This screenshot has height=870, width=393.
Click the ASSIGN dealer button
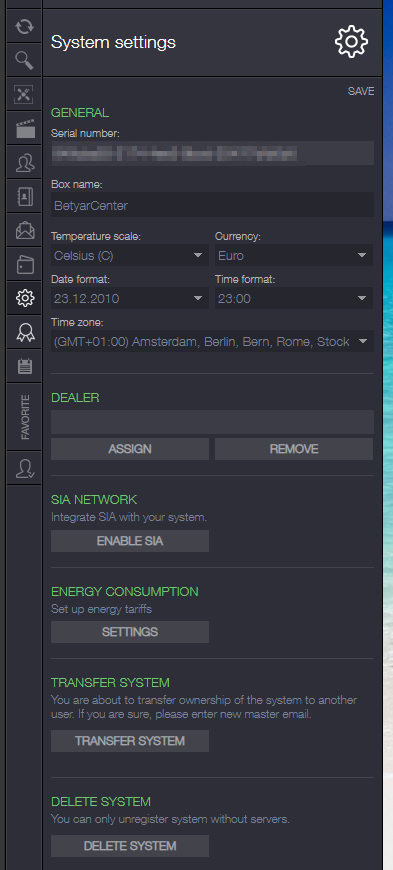pyautogui.click(x=130, y=449)
